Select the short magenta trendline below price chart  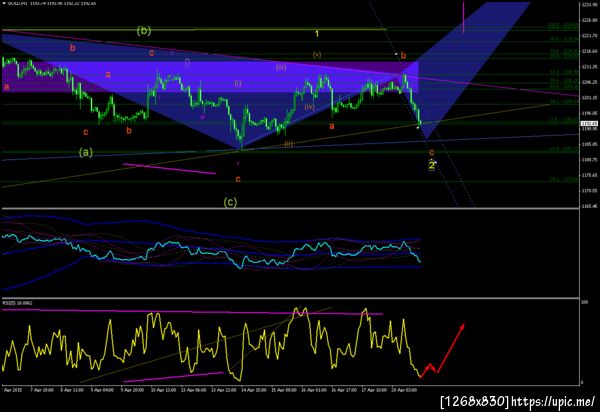point(170,169)
